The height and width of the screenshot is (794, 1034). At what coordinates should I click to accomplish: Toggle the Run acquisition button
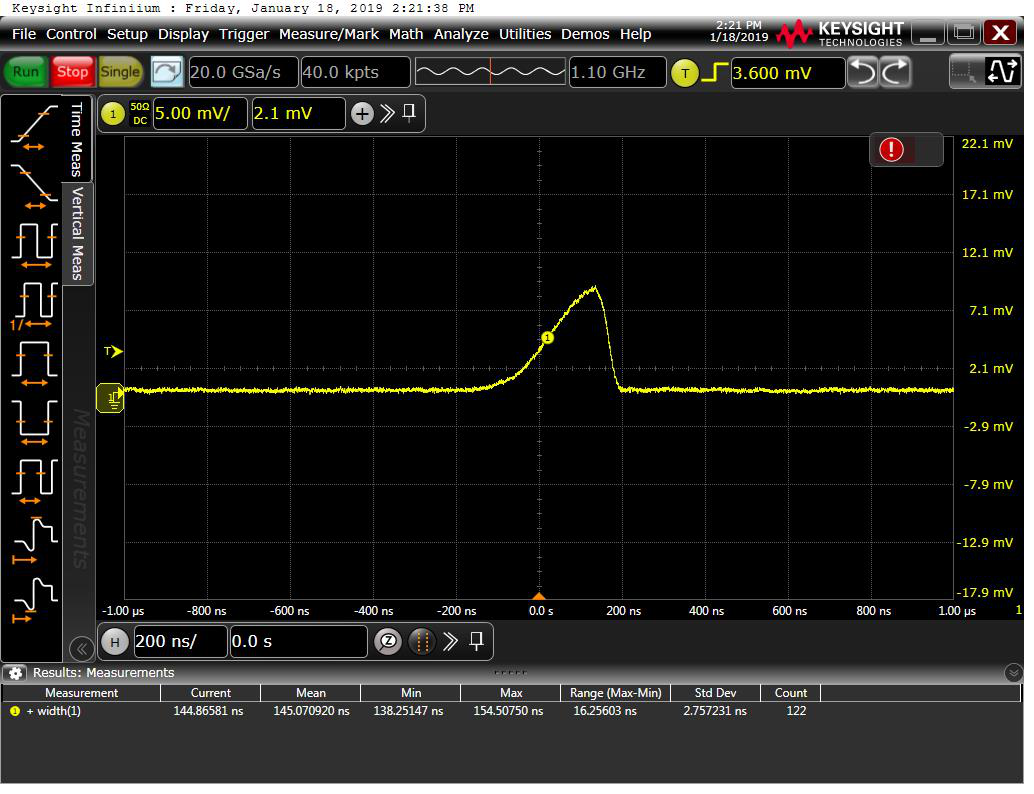[x=26, y=72]
